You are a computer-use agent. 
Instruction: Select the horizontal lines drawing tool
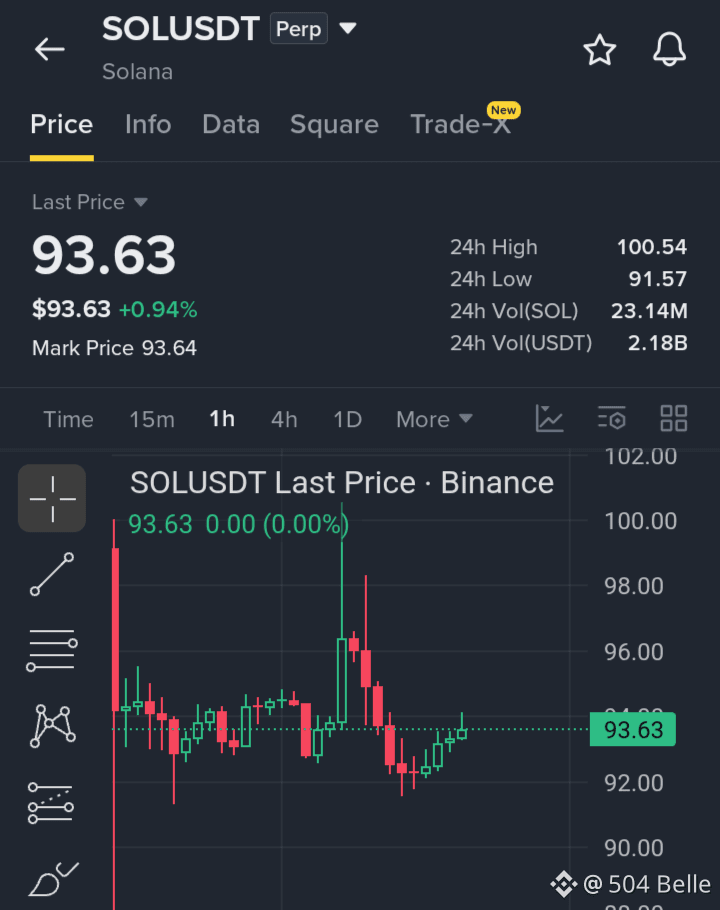pyautogui.click(x=52, y=651)
